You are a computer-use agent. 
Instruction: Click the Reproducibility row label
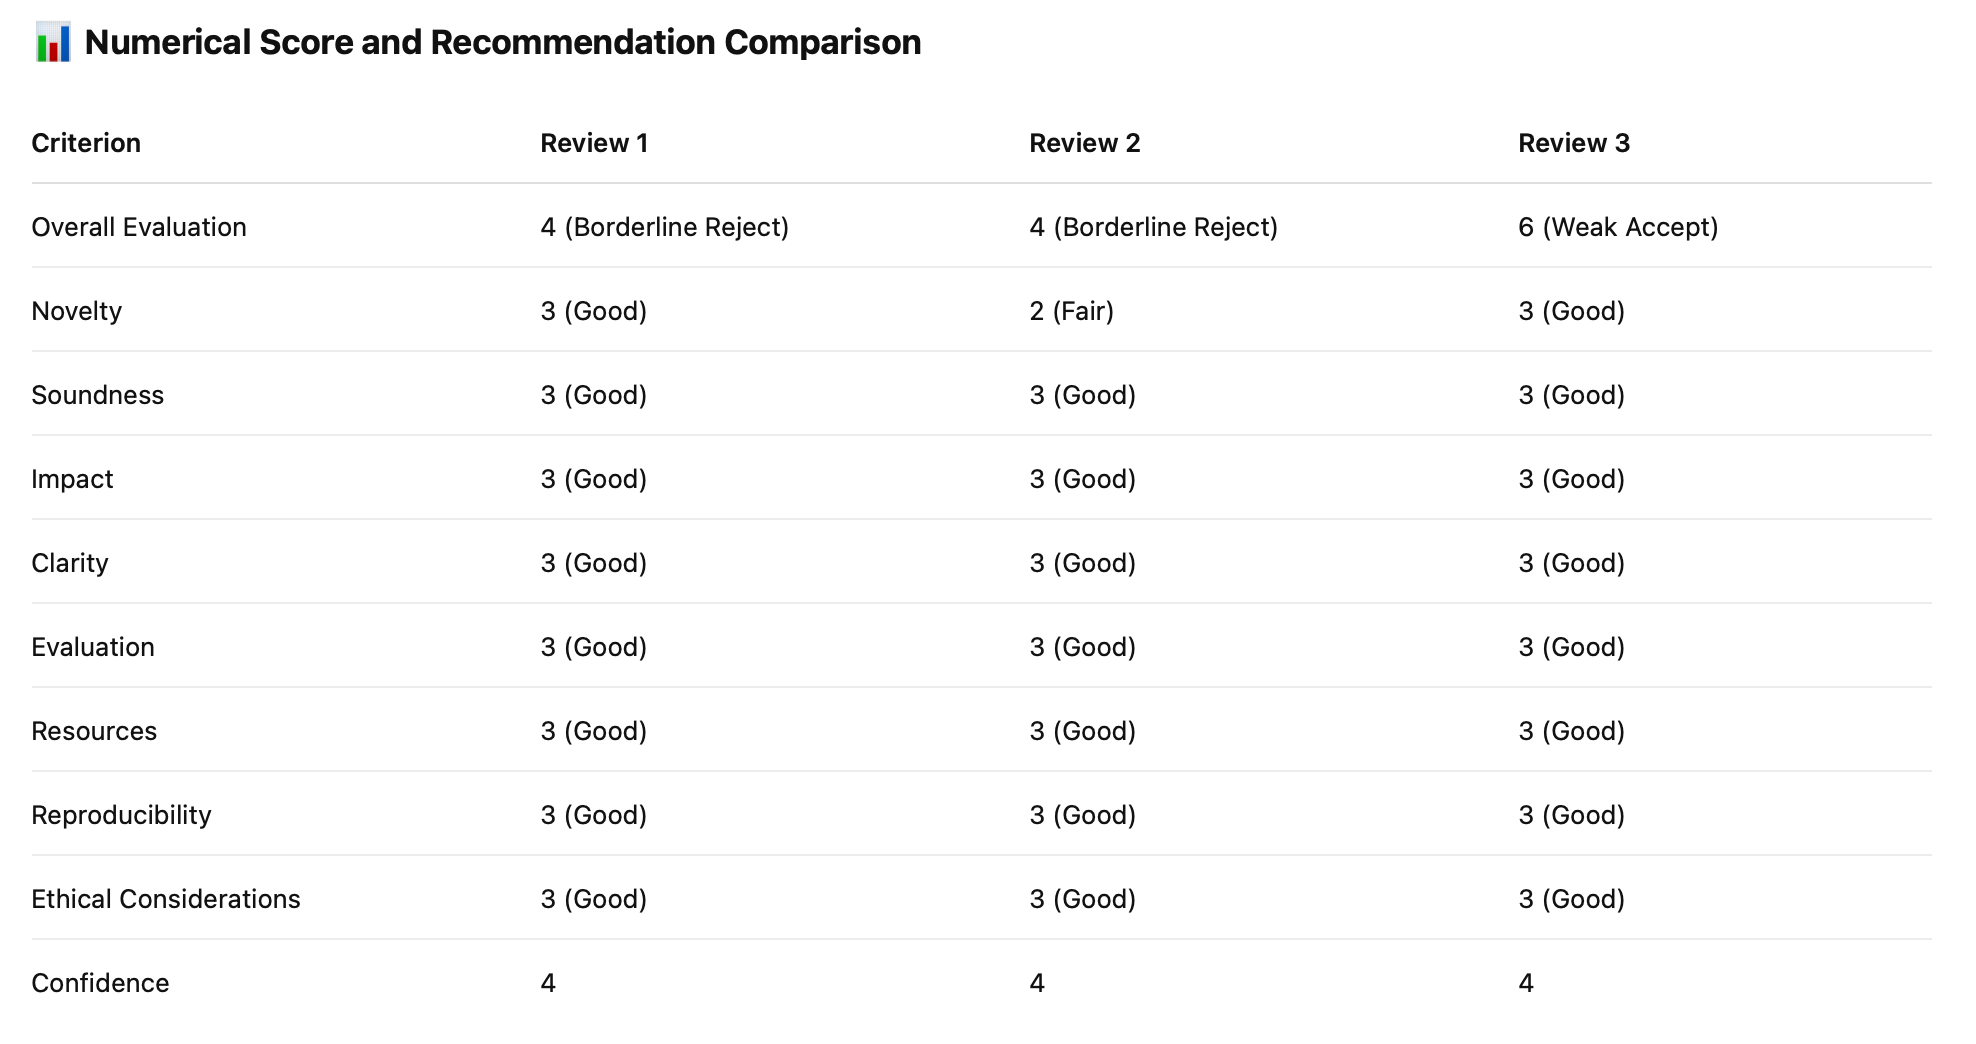coord(122,815)
